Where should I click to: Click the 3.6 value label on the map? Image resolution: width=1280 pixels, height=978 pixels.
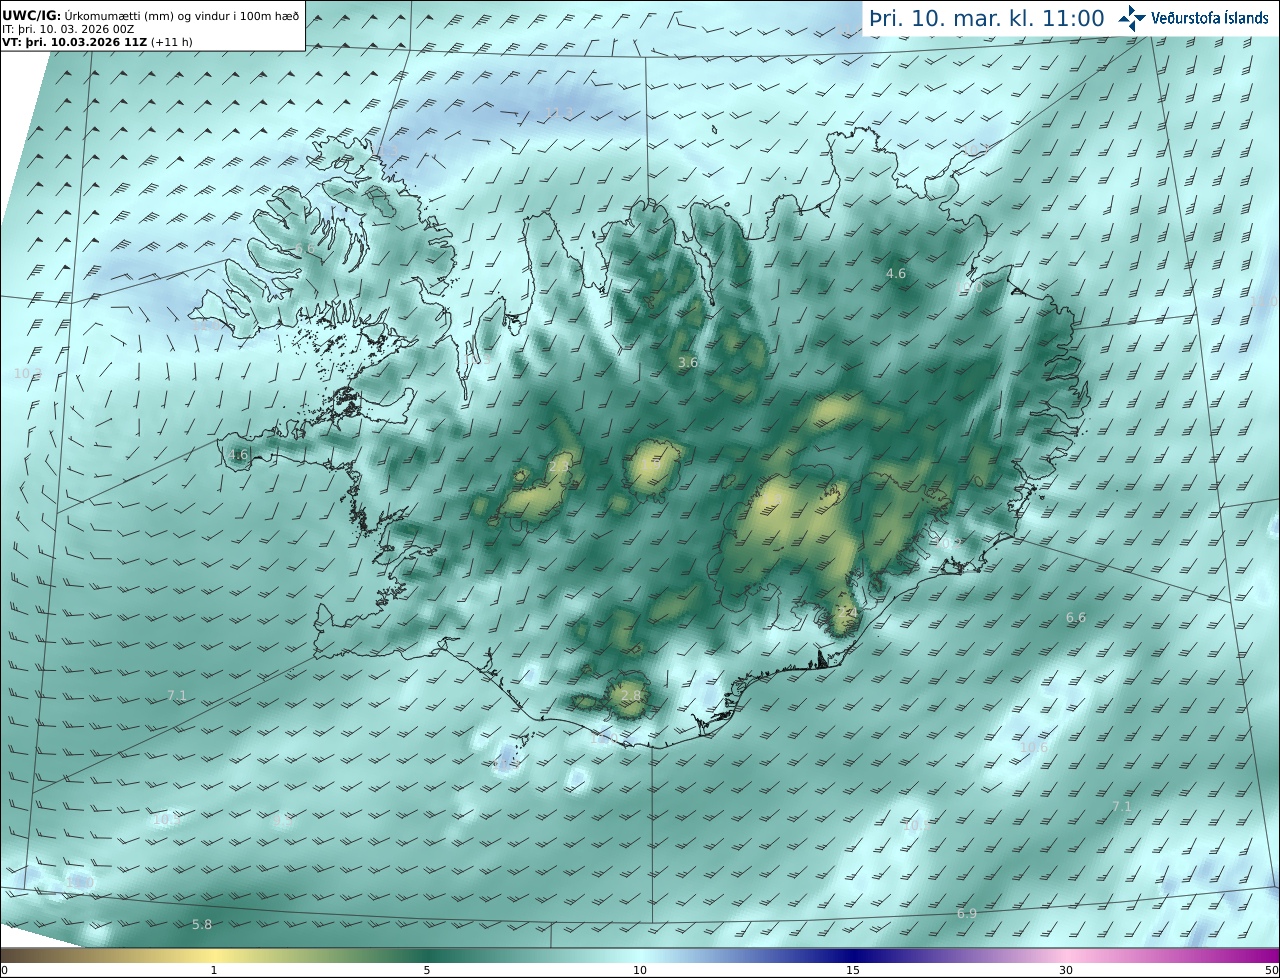688,362
